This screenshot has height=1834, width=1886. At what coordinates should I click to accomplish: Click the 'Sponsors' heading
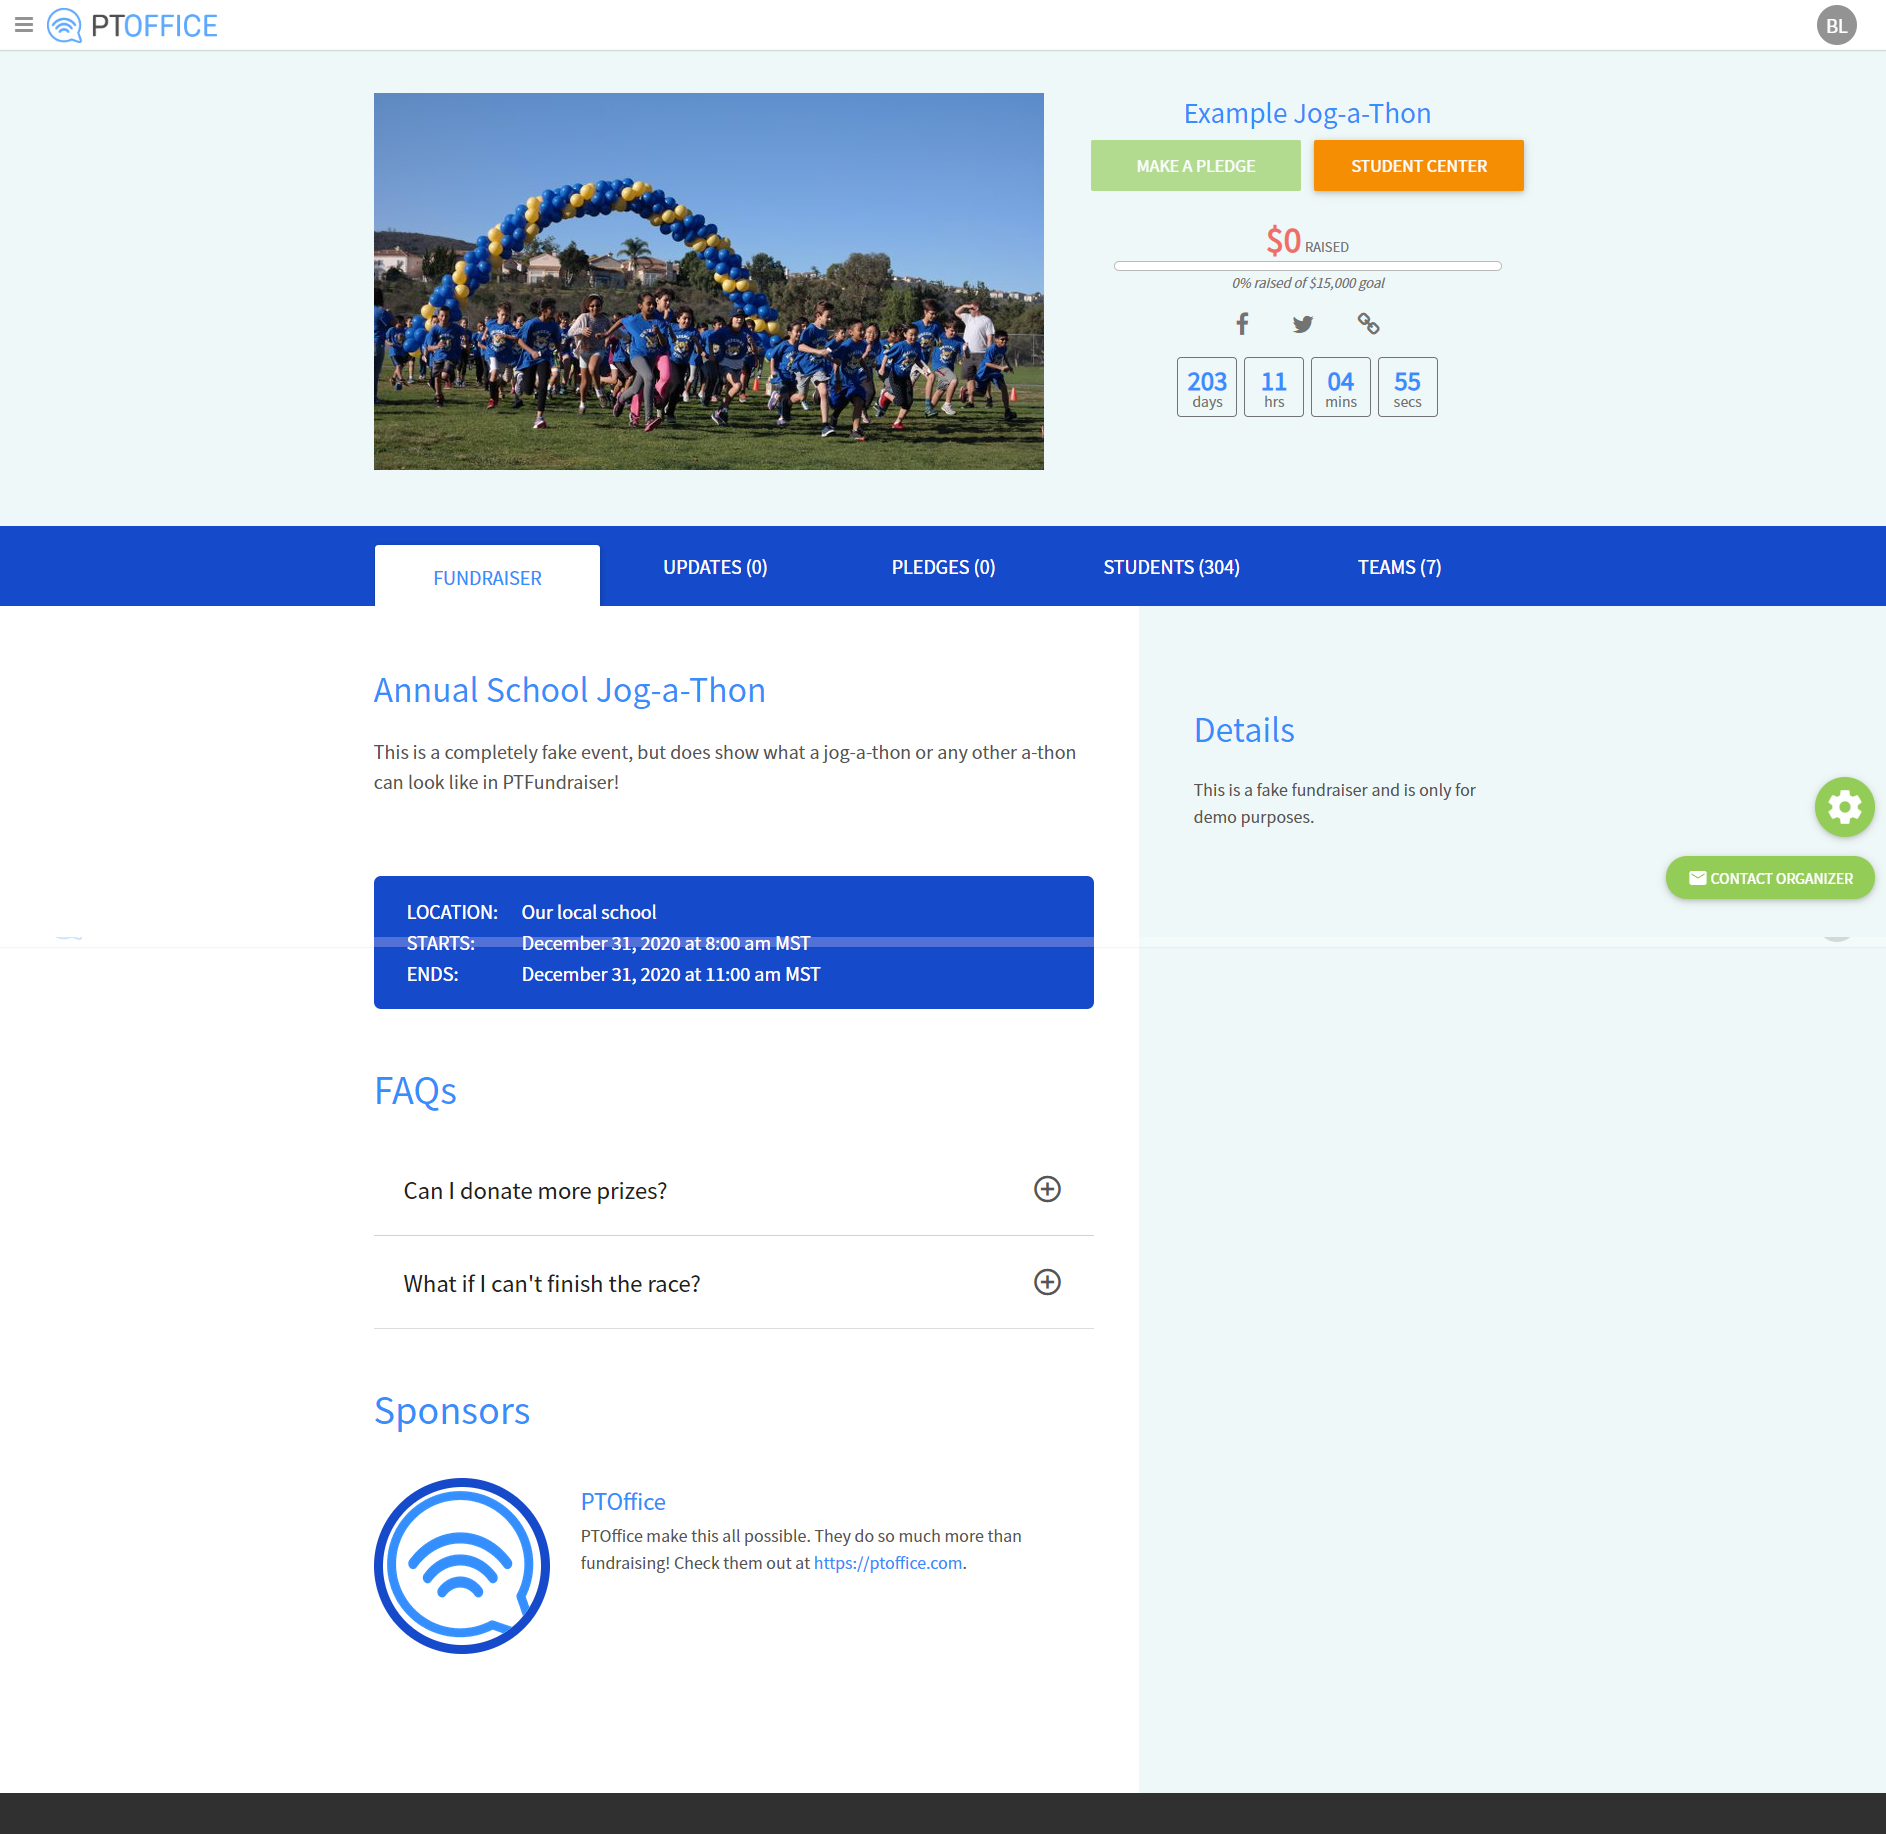[x=452, y=1410]
